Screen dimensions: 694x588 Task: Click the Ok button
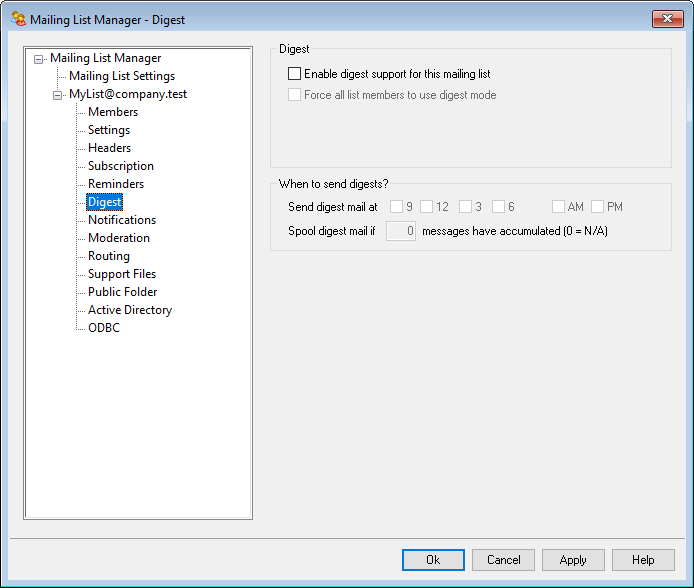coord(433,560)
